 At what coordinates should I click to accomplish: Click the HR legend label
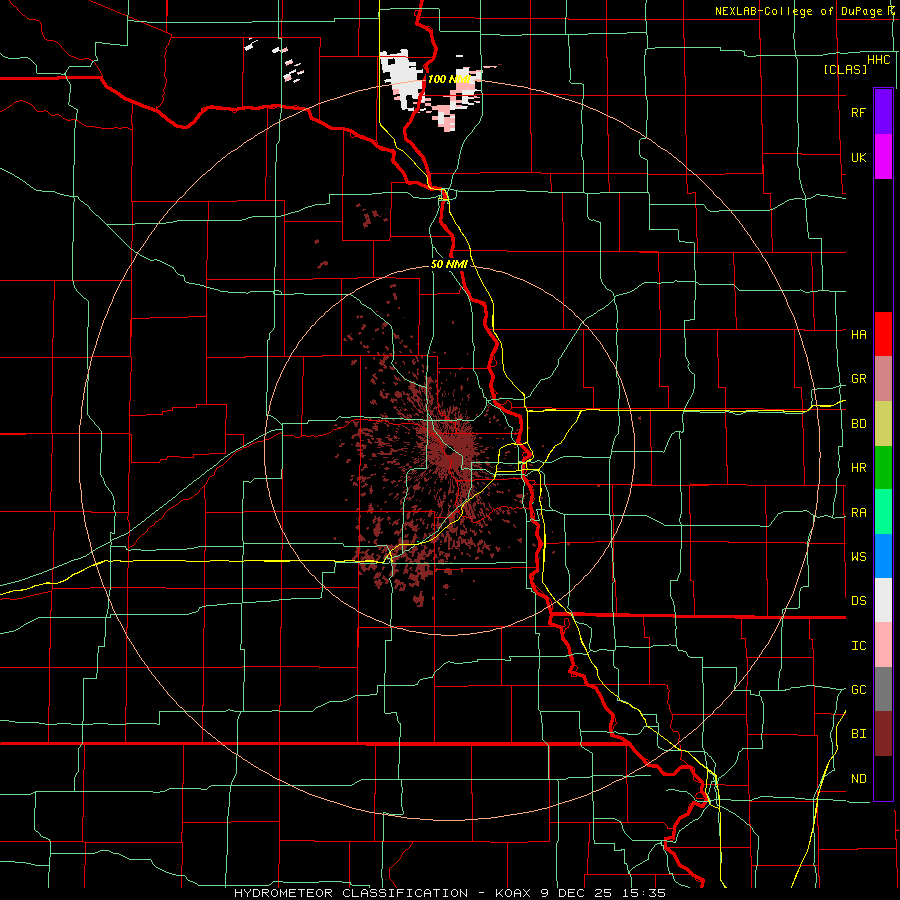click(858, 468)
